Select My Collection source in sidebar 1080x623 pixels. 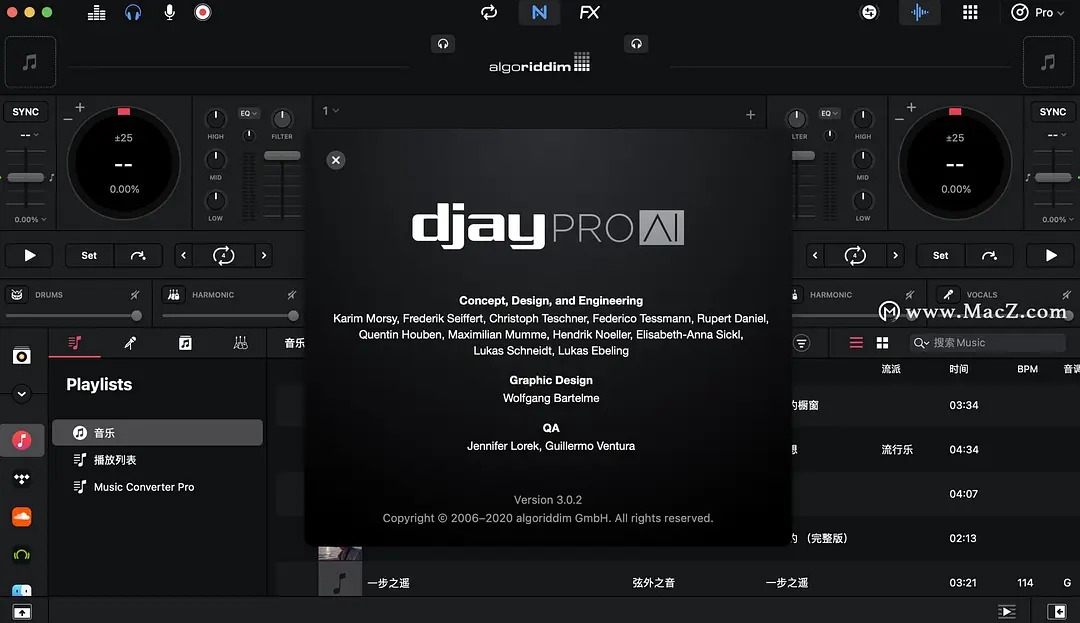pos(21,356)
